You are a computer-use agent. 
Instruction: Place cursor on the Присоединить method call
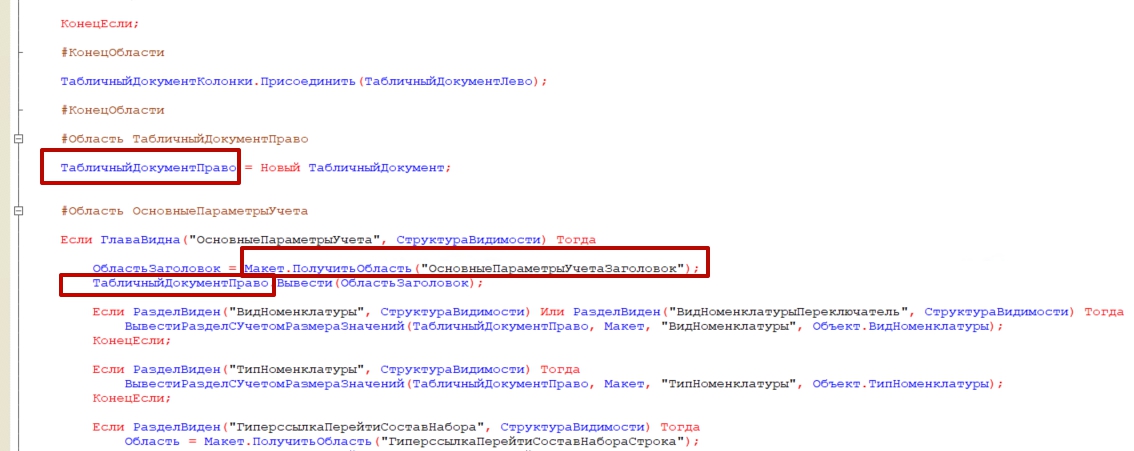(x=308, y=81)
